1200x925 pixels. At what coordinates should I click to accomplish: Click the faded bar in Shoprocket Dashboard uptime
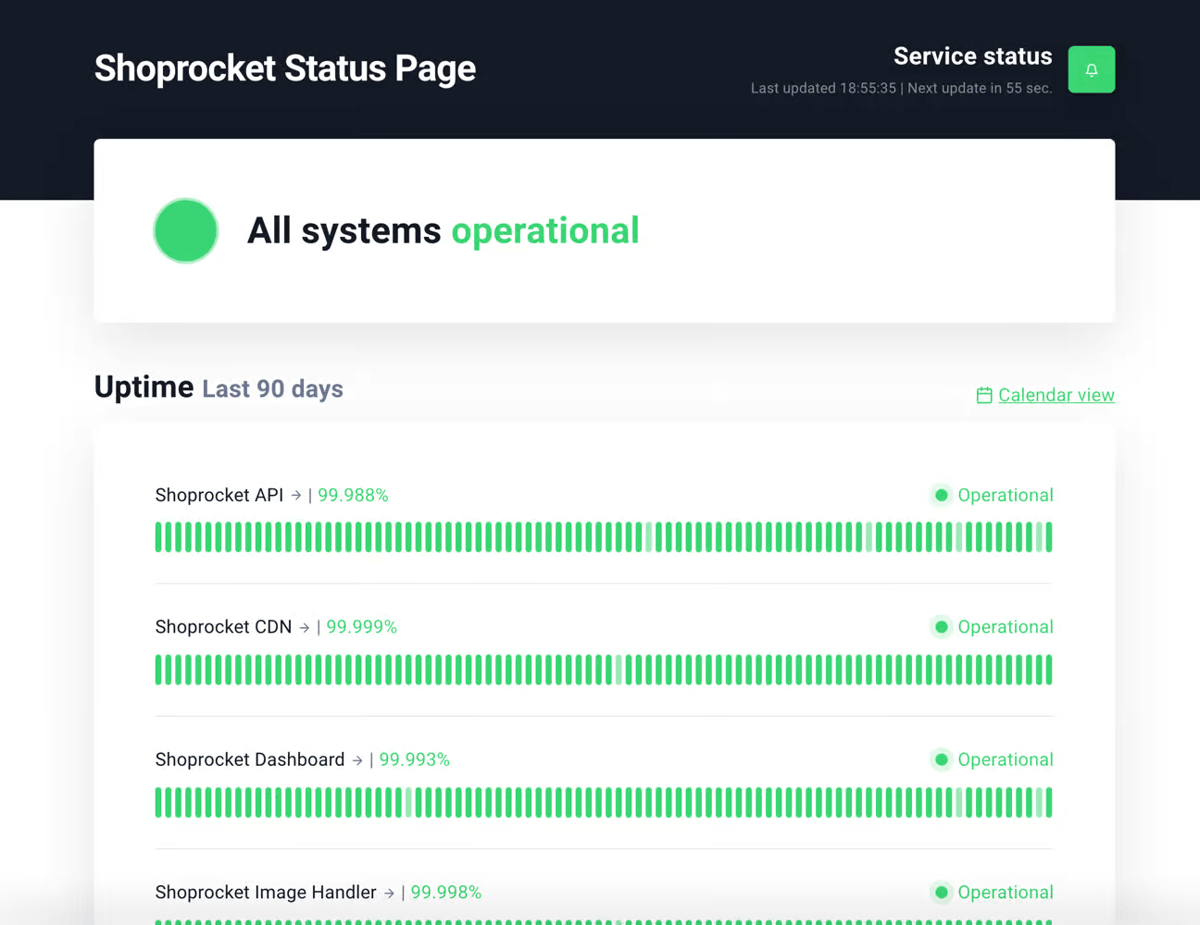tap(409, 803)
